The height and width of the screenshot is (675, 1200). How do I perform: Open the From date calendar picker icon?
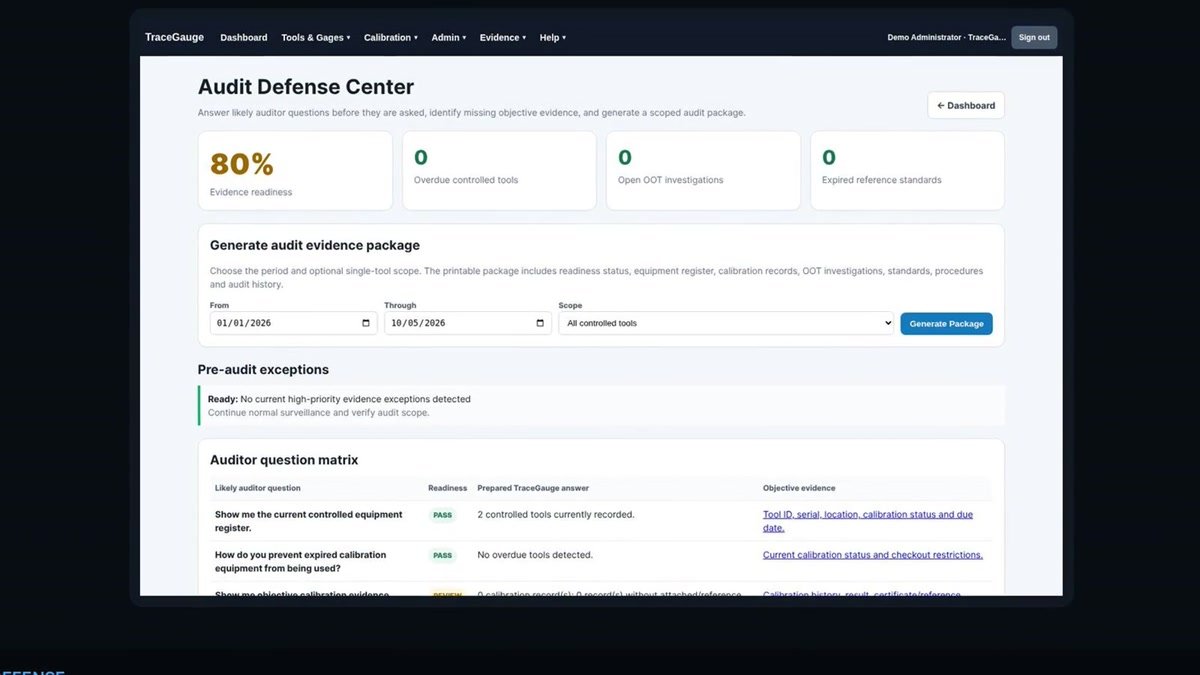366,323
